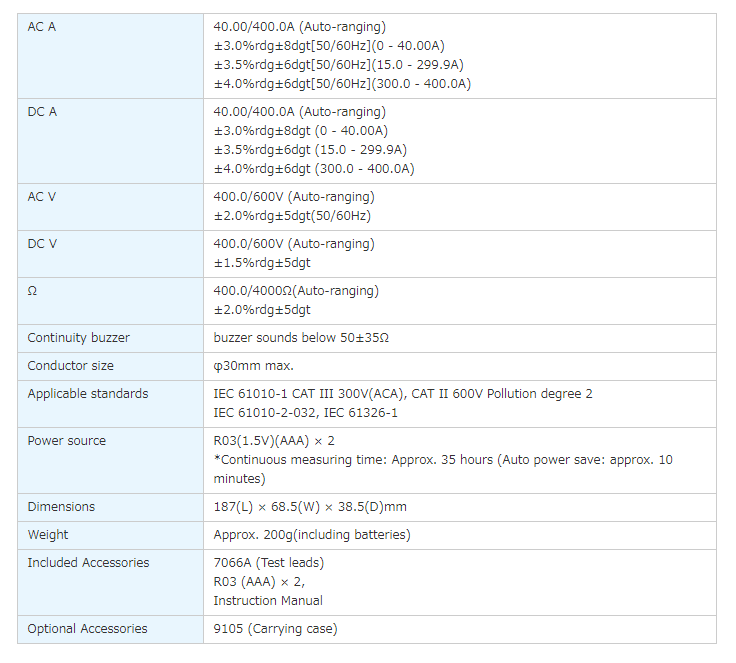Image resolution: width=736 pixels, height=663 pixels.
Task: Select the buzzer sounds below 50±35Ω text
Action: tap(301, 338)
